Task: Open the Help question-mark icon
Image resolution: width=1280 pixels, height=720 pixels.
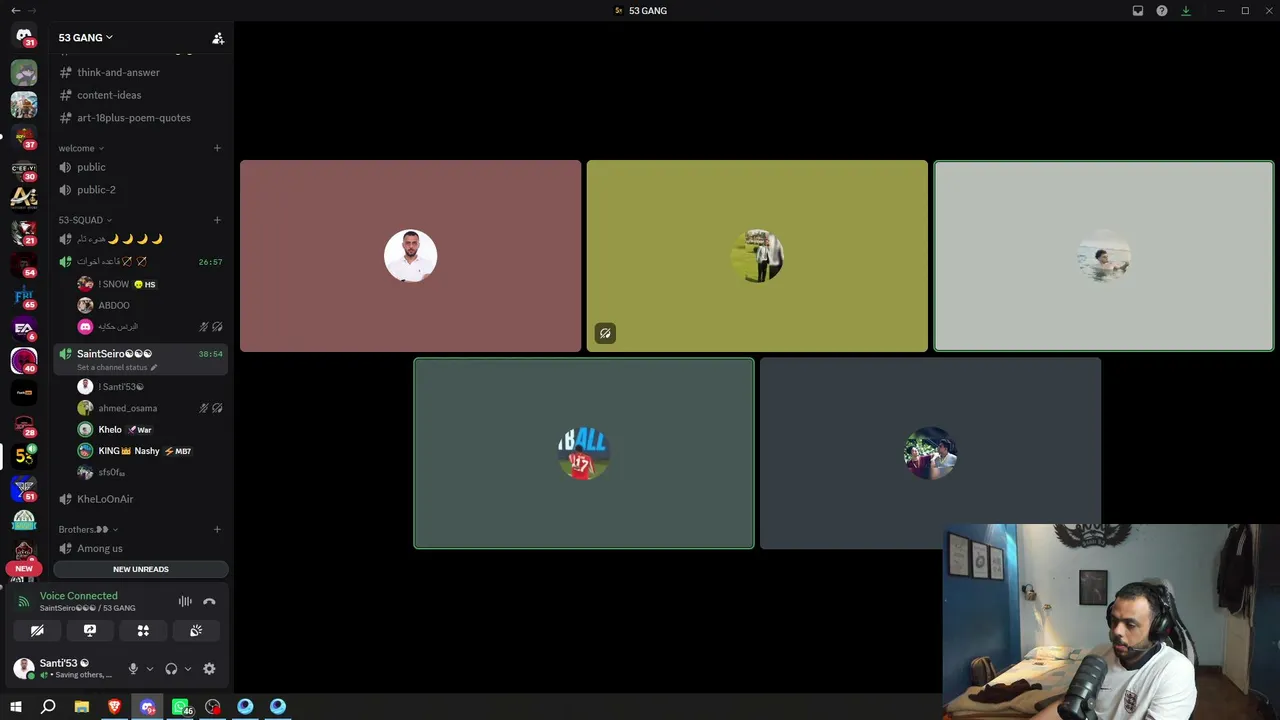Action: click(1162, 11)
